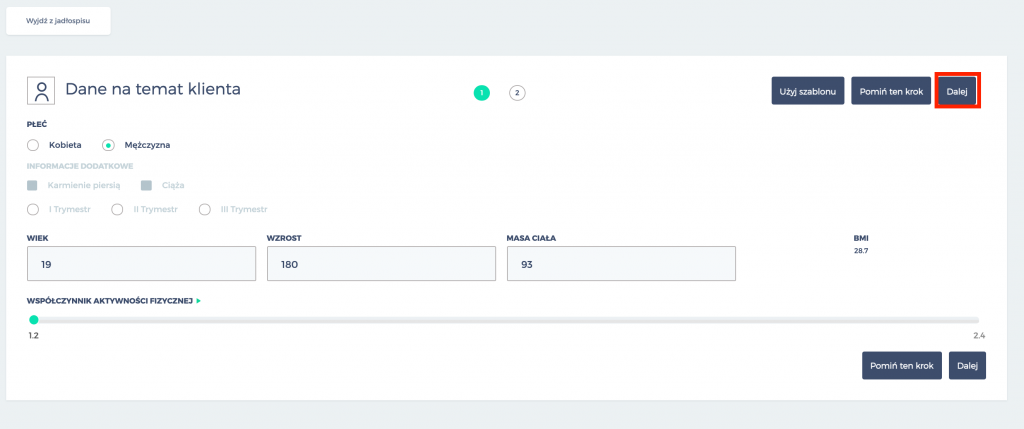1024x429 pixels.
Task: Click into the Wzrost field
Action: click(x=381, y=264)
